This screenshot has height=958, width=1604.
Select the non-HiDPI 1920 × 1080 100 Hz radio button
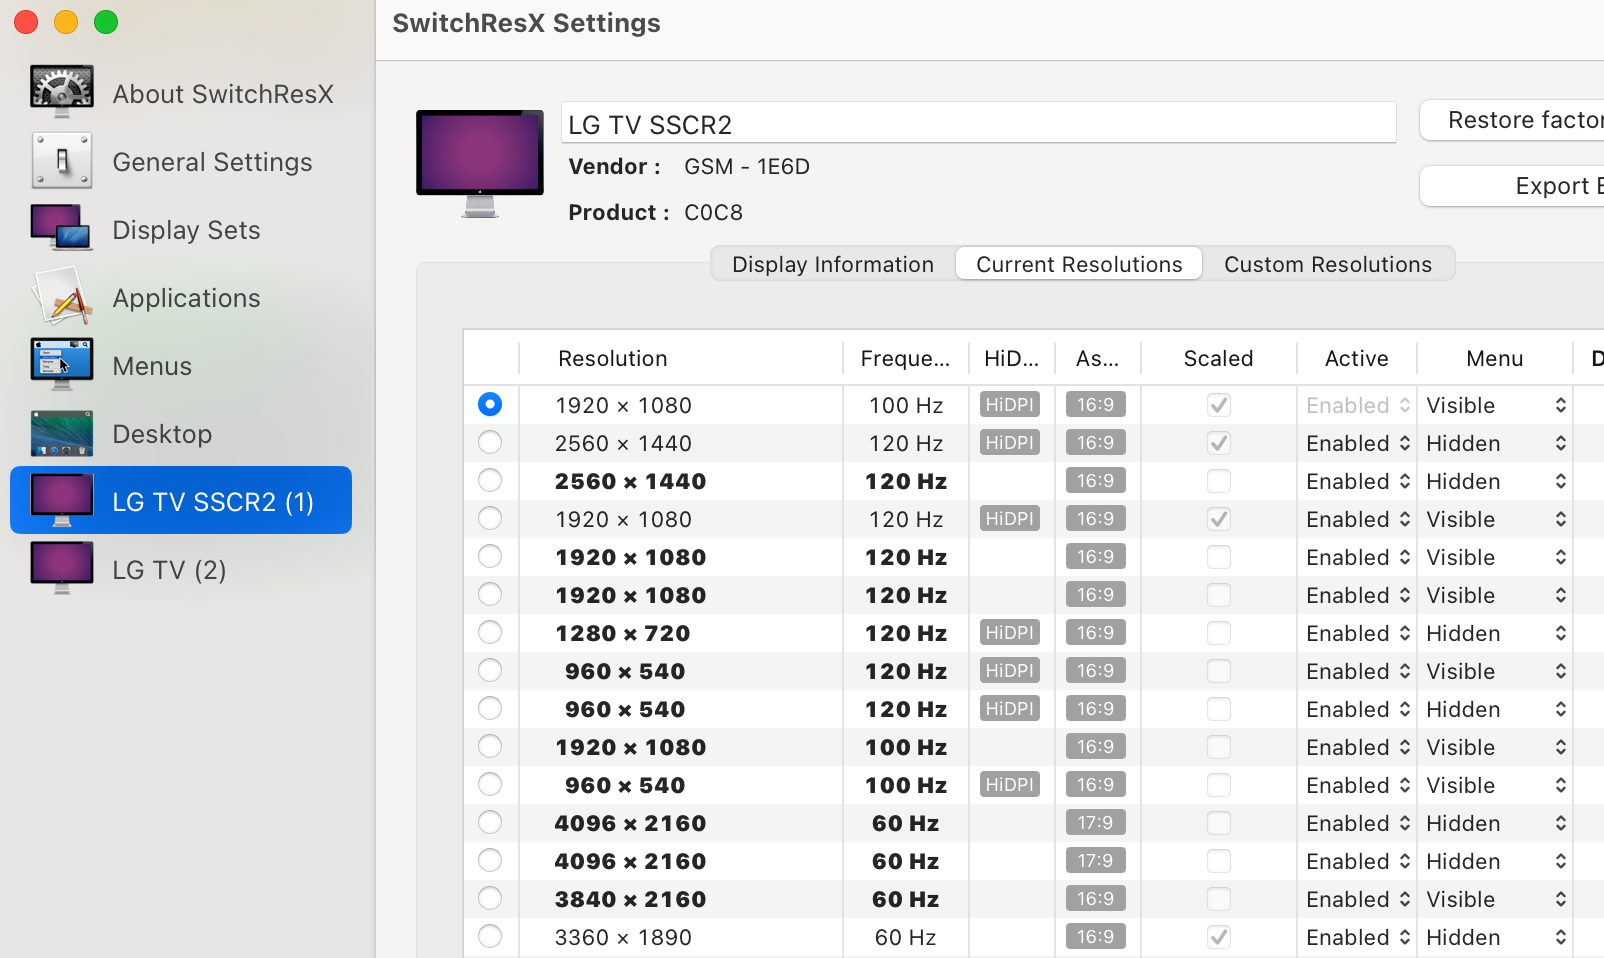pyautogui.click(x=490, y=746)
